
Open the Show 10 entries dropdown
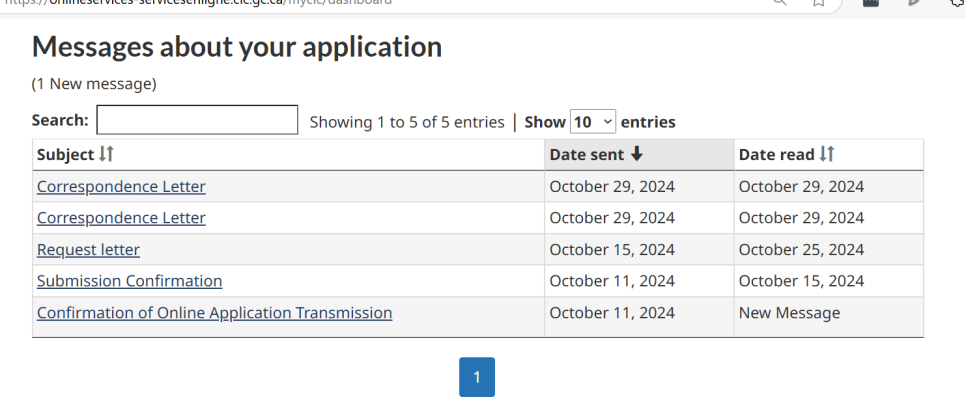(593, 122)
